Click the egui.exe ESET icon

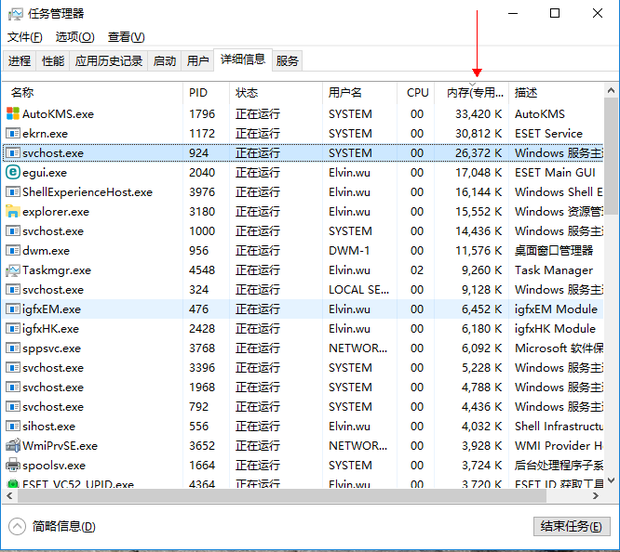(x=13, y=172)
